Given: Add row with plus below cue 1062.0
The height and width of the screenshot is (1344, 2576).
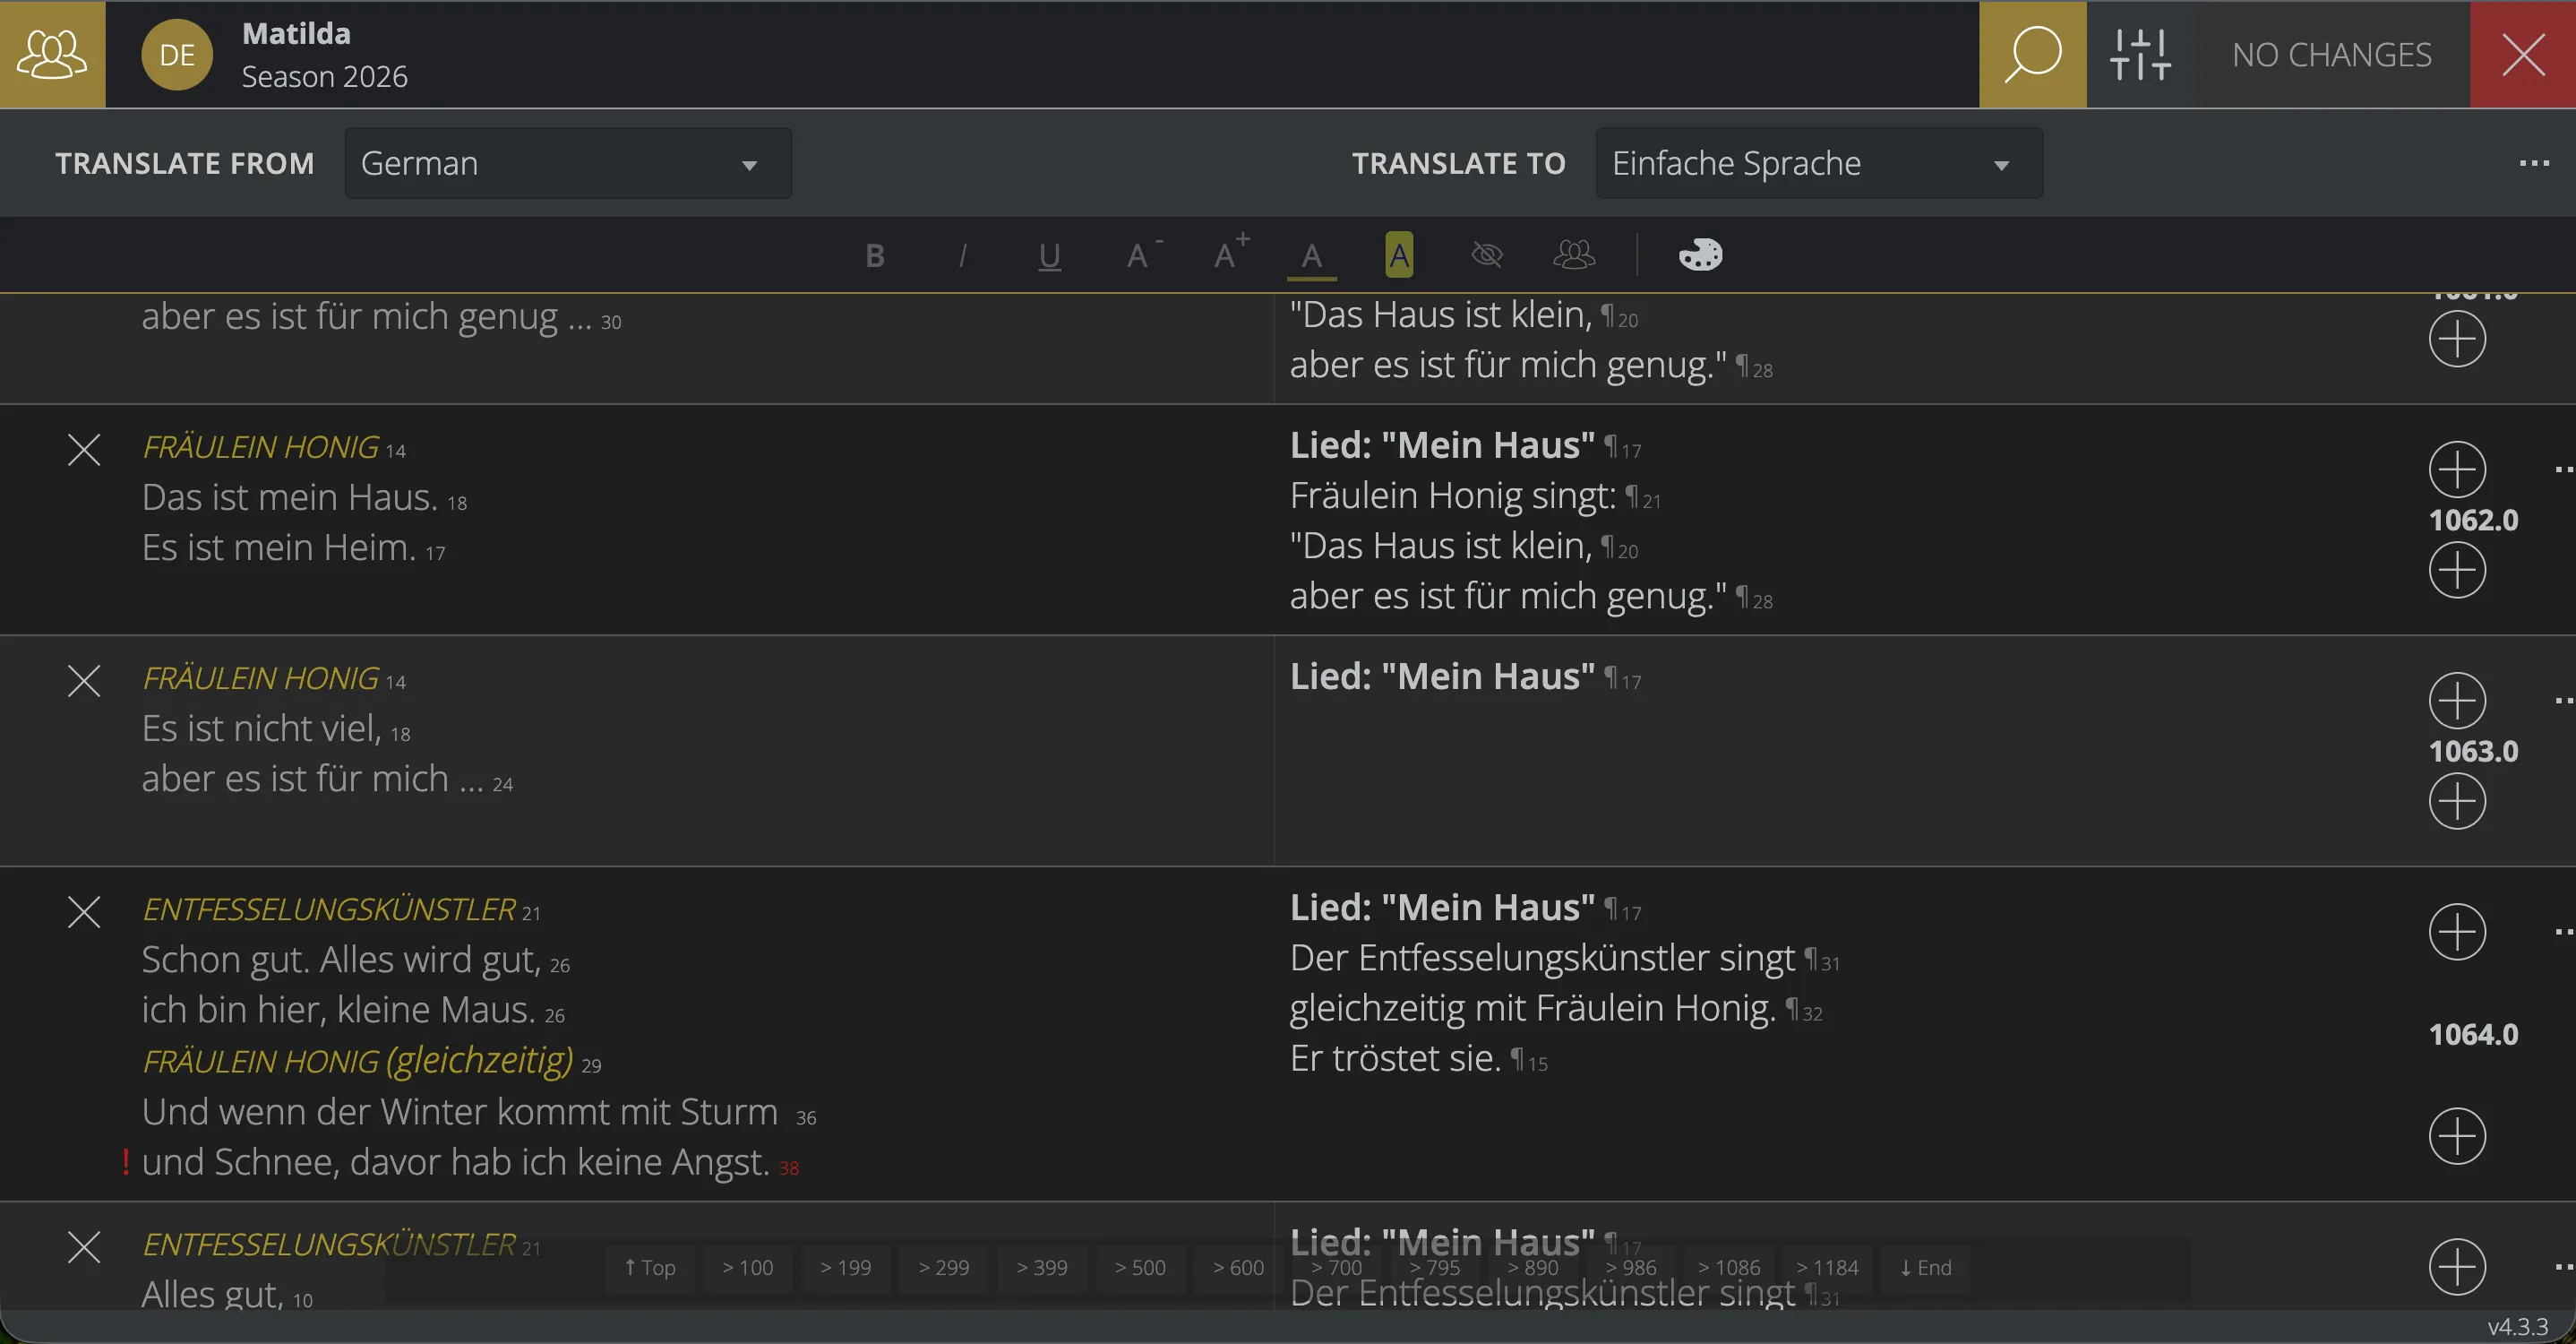Looking at the screenshot, I should click(x=2457, y=570).
